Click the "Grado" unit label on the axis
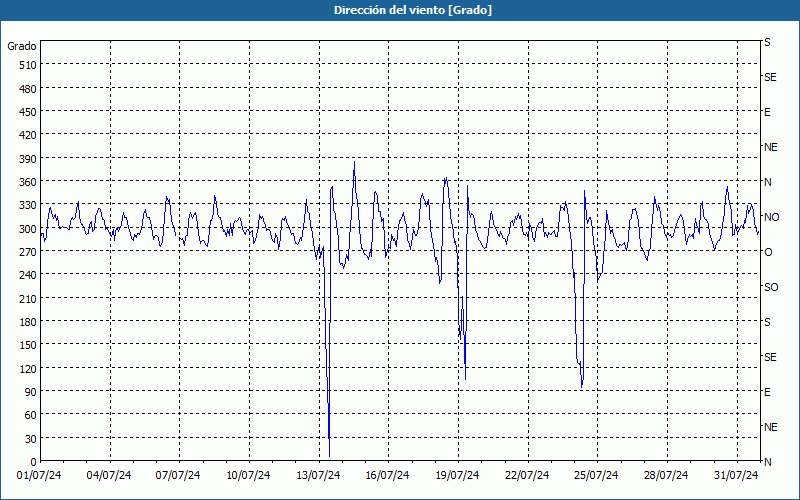 22,46
